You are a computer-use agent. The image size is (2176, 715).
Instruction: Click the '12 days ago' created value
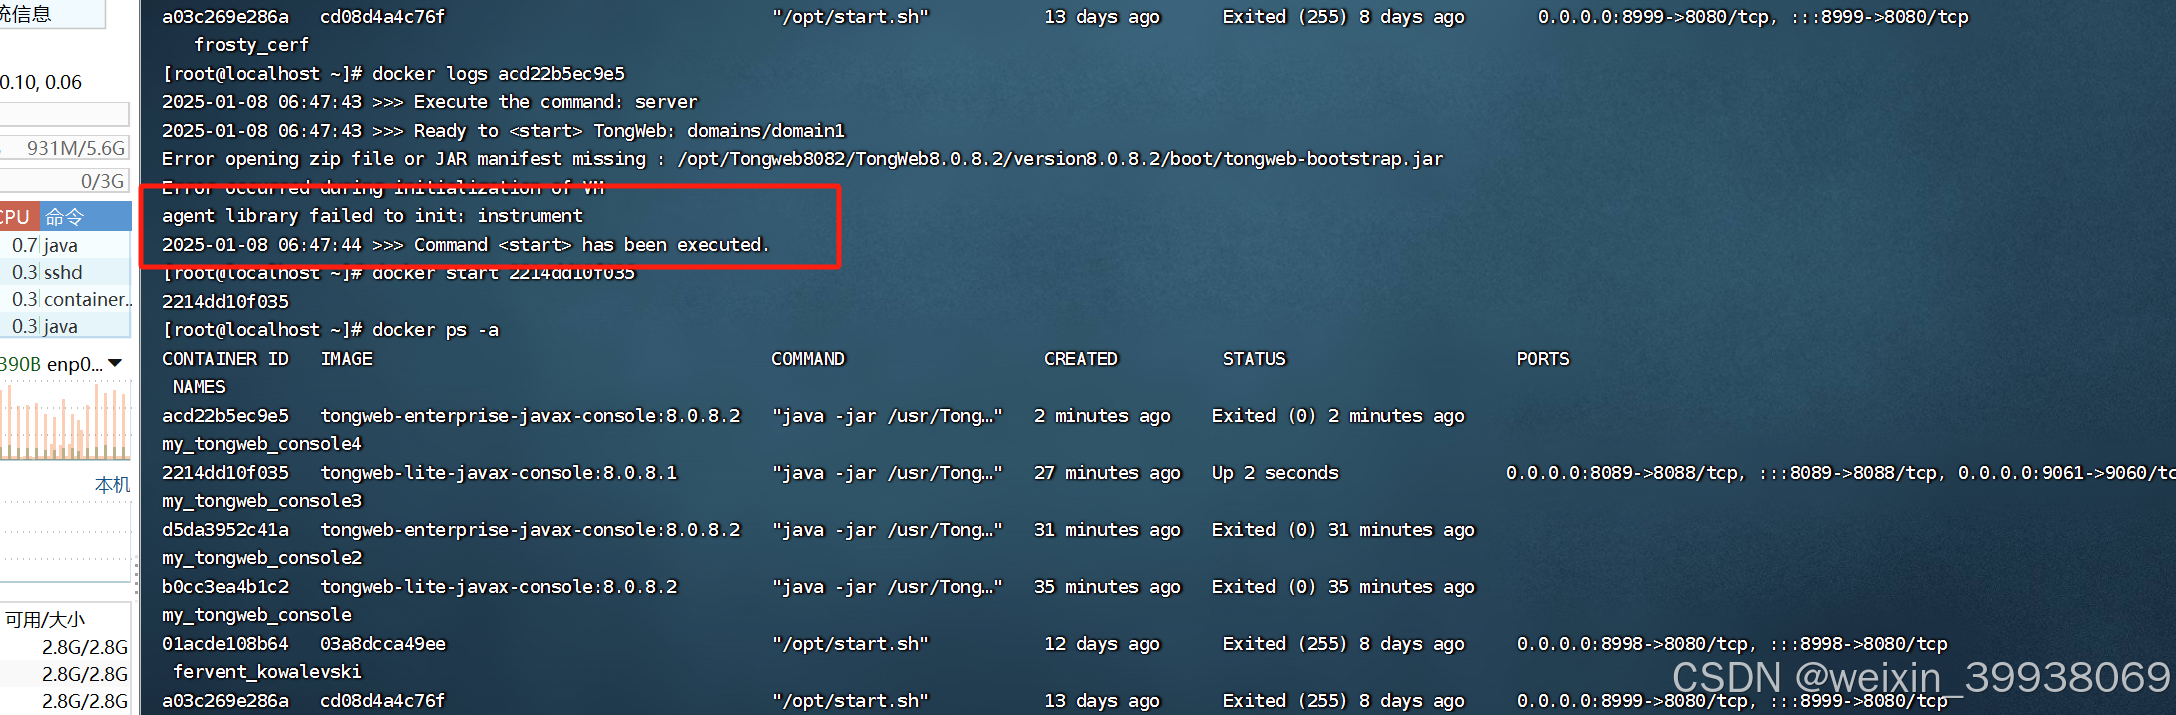click(x=1102, y=644)
